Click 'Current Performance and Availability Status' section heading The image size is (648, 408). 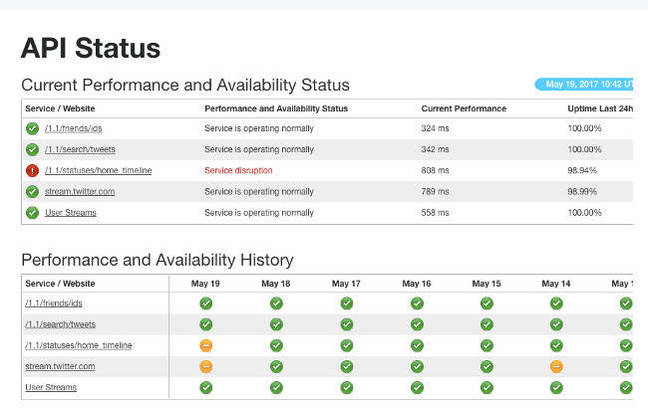pos(186,85)
